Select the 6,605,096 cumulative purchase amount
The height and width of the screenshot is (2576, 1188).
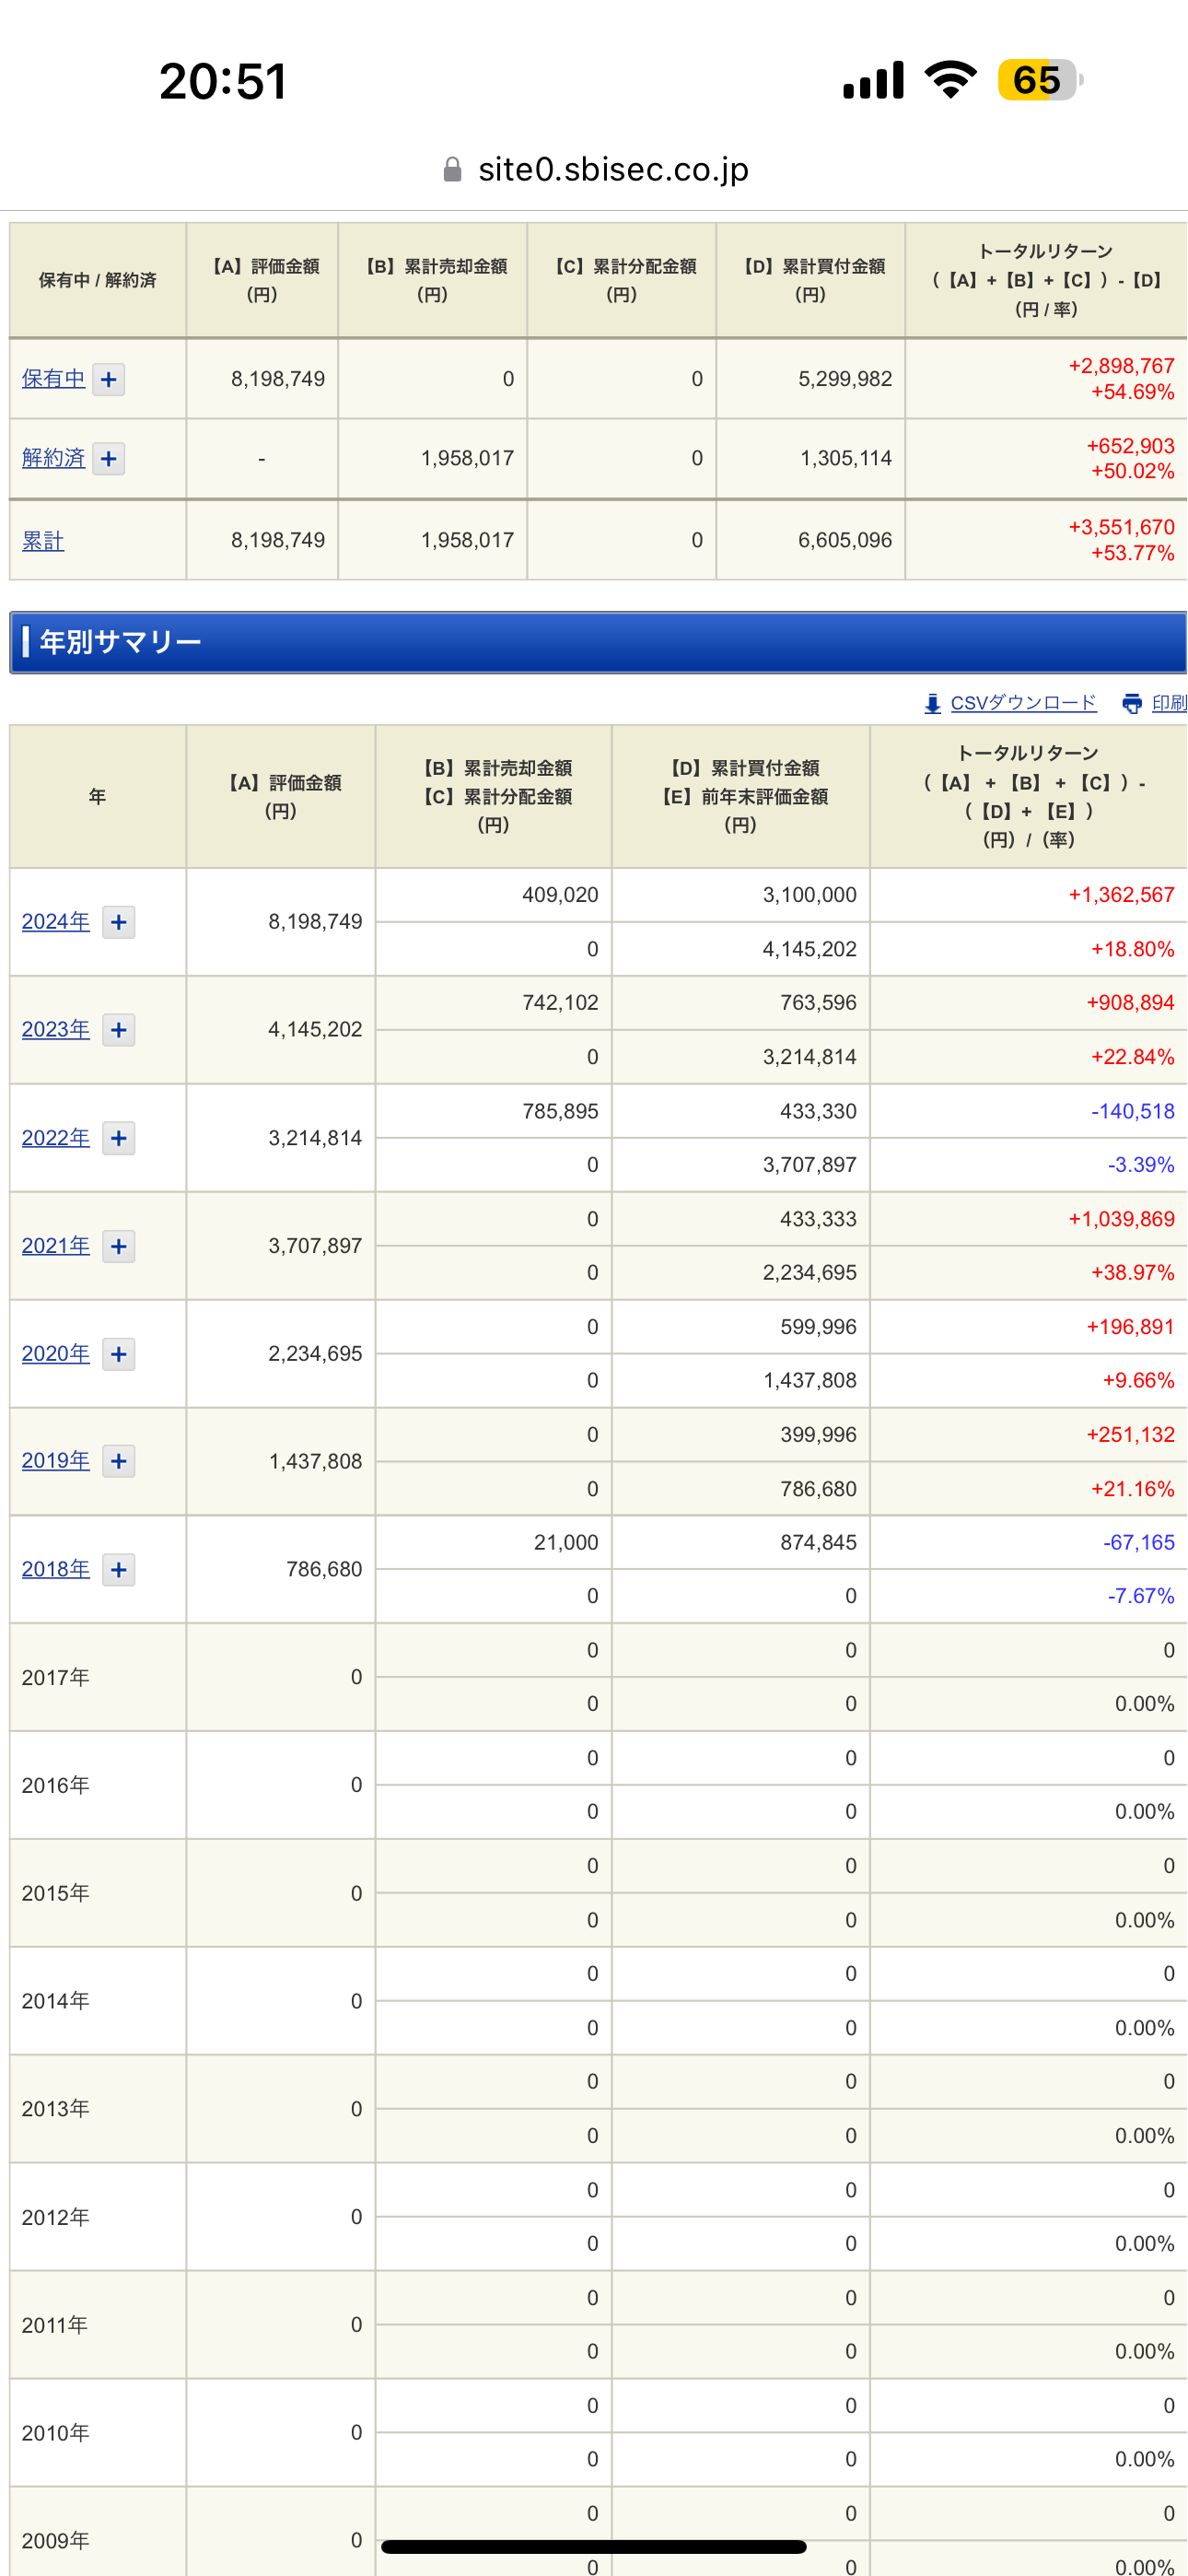(x=845, y=540)
